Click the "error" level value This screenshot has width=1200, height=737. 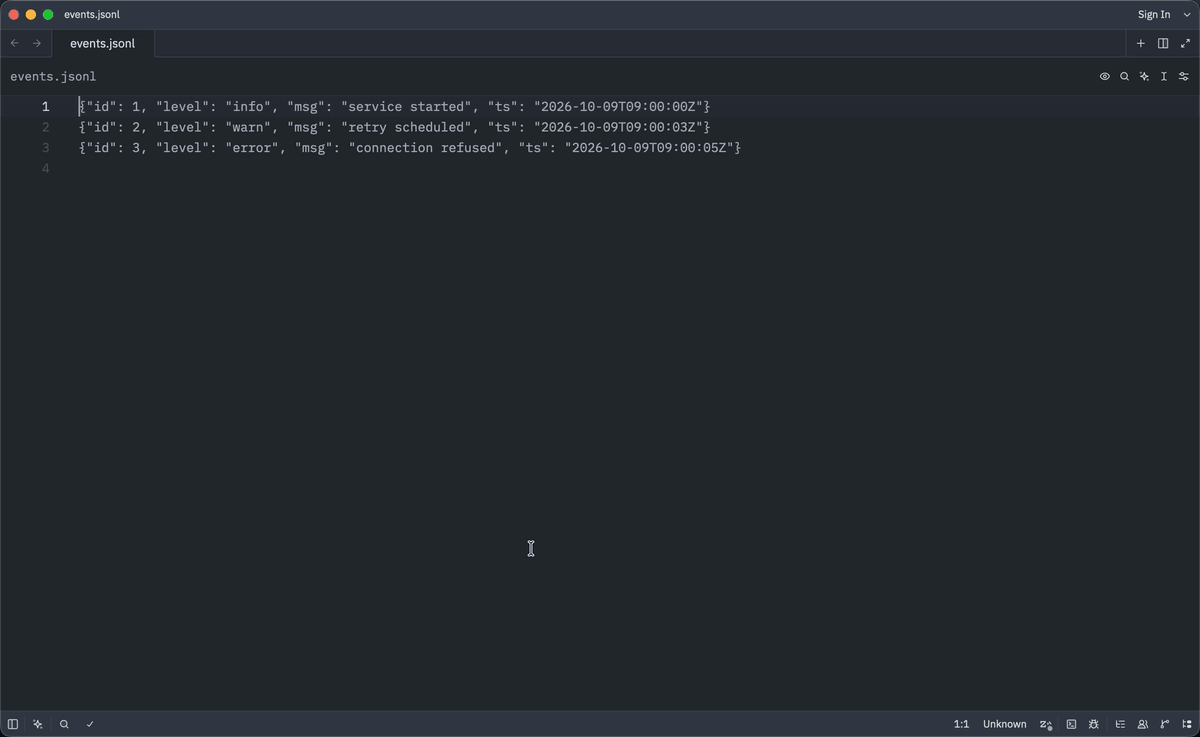point(252,148)
